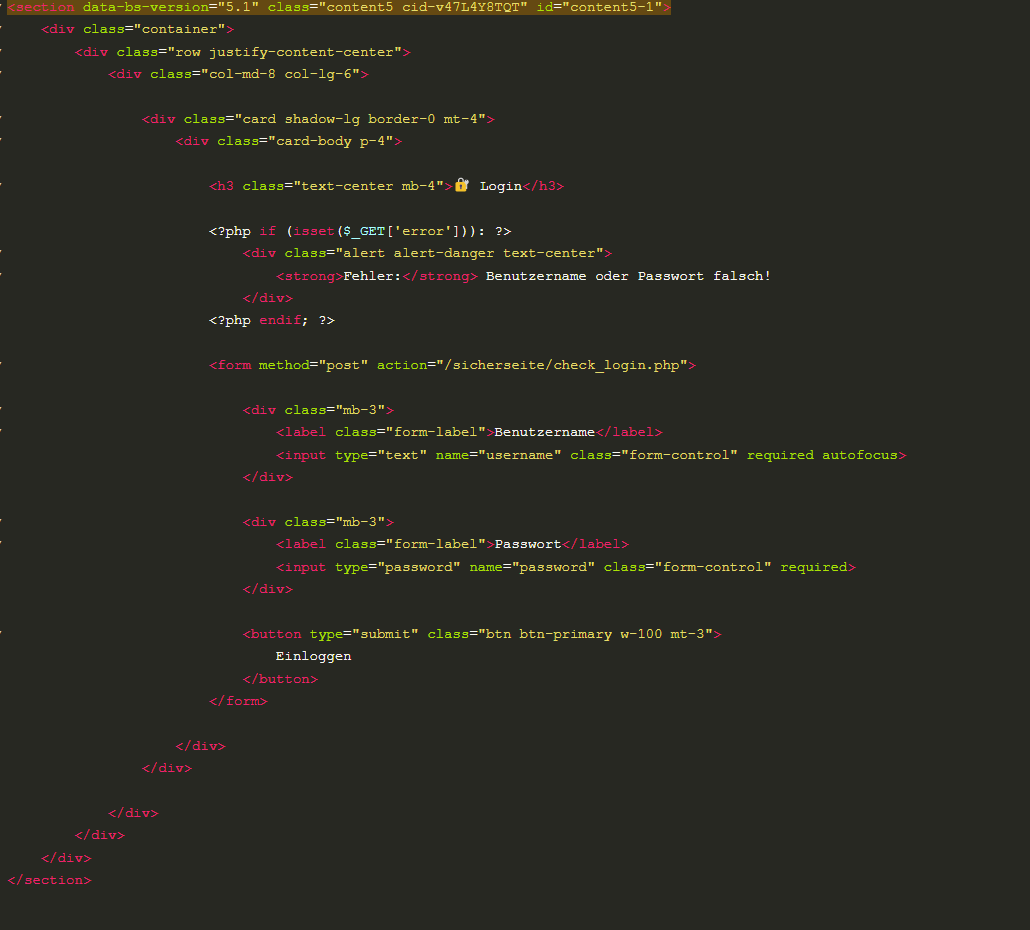The width and height of the screenshot is (1030, 930).
Task: Collapse the fold marker on the form line
Action: pyautogui.click(x=1, y=365)
